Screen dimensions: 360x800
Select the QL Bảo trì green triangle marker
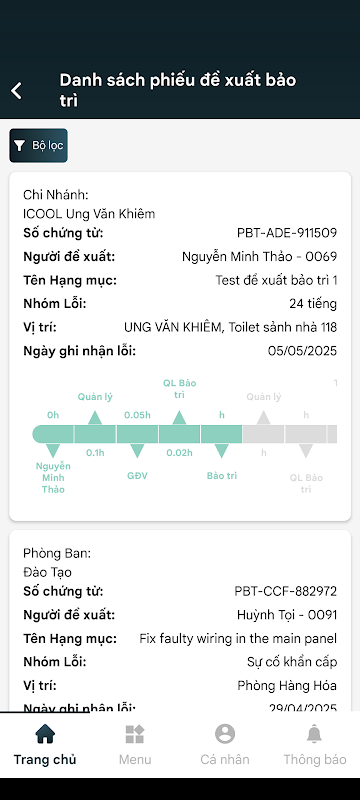179,417
